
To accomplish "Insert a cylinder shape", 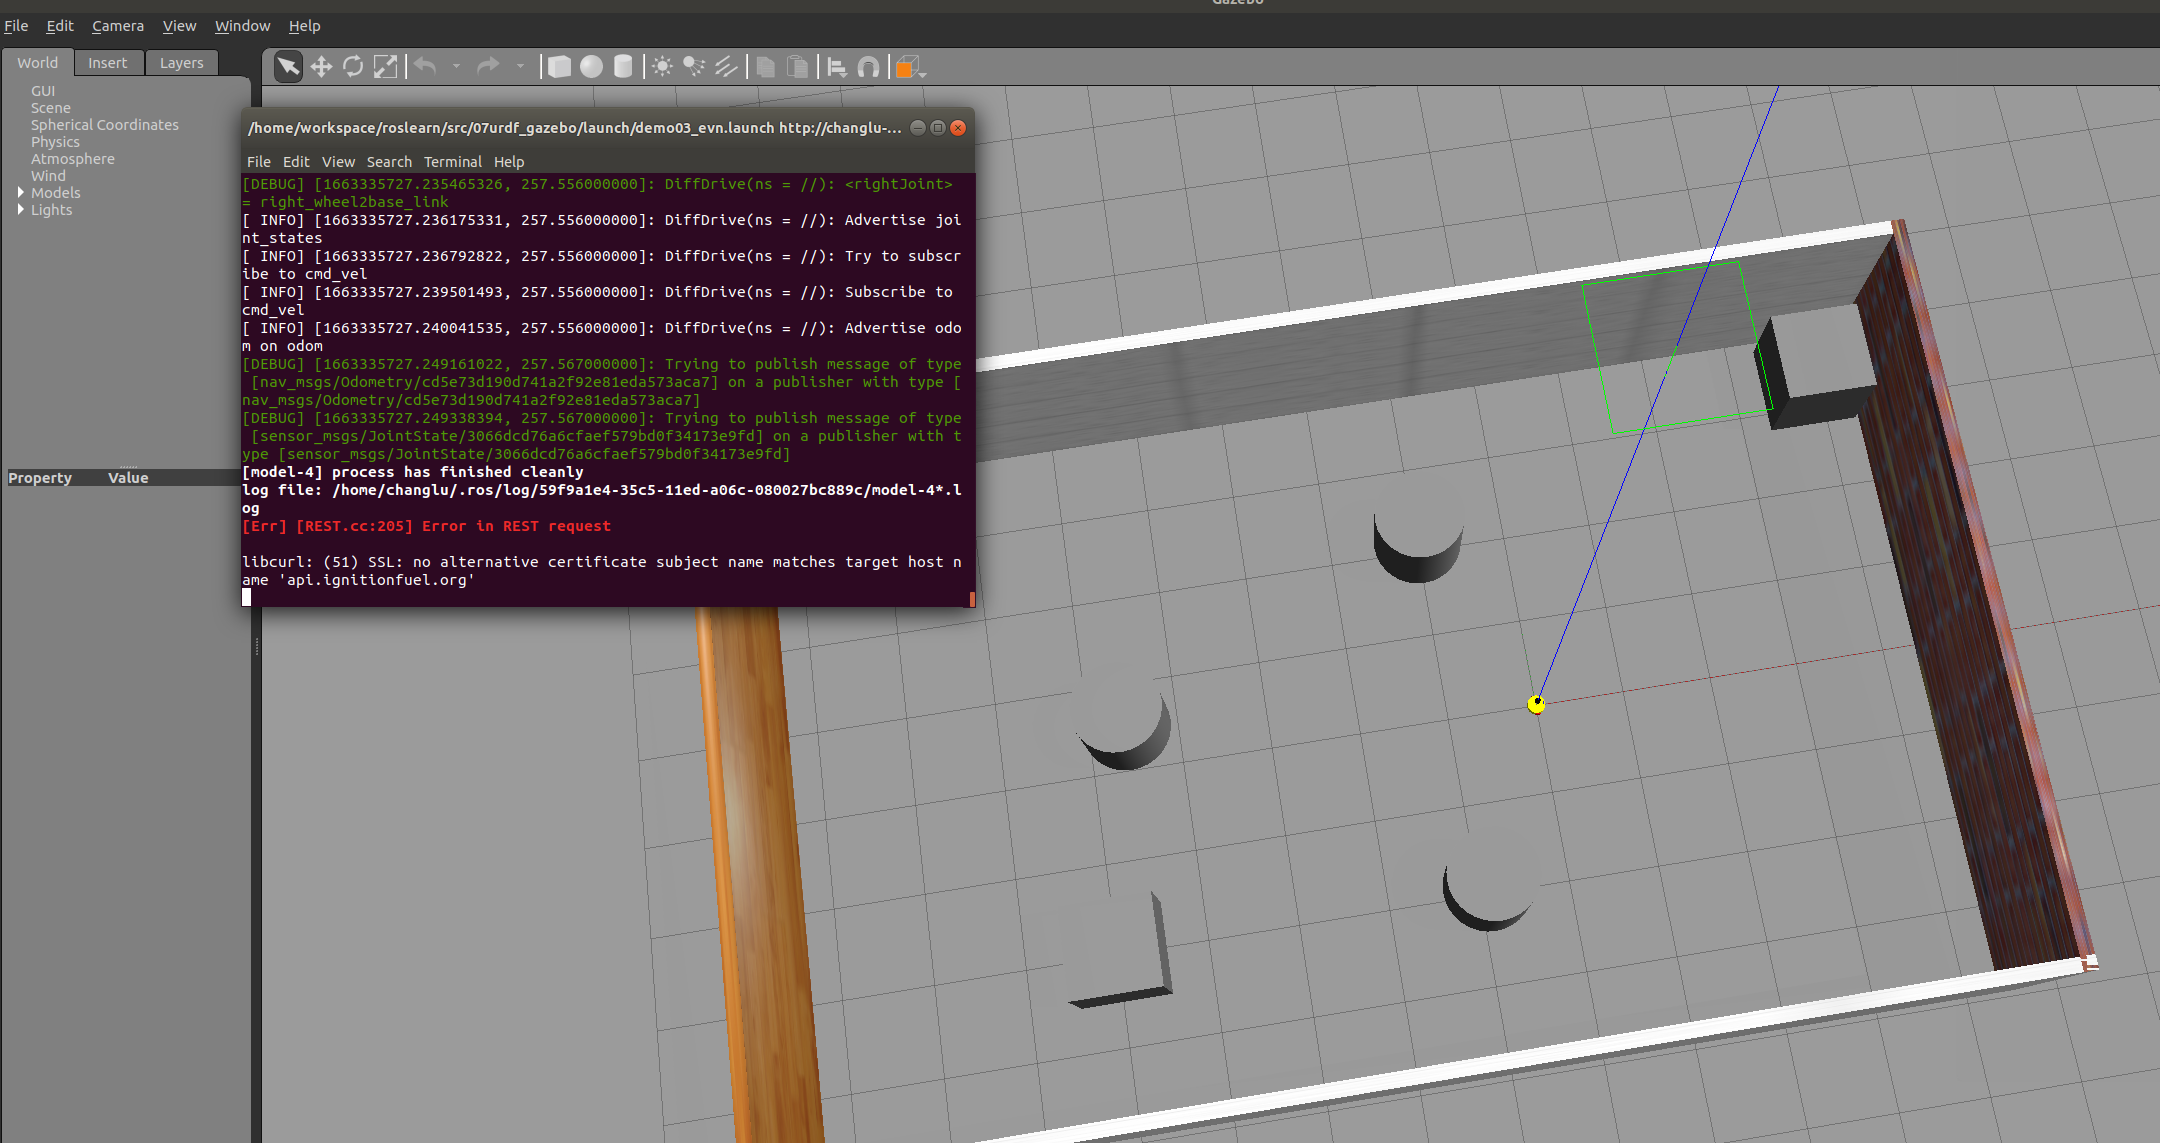I will 623,67.
